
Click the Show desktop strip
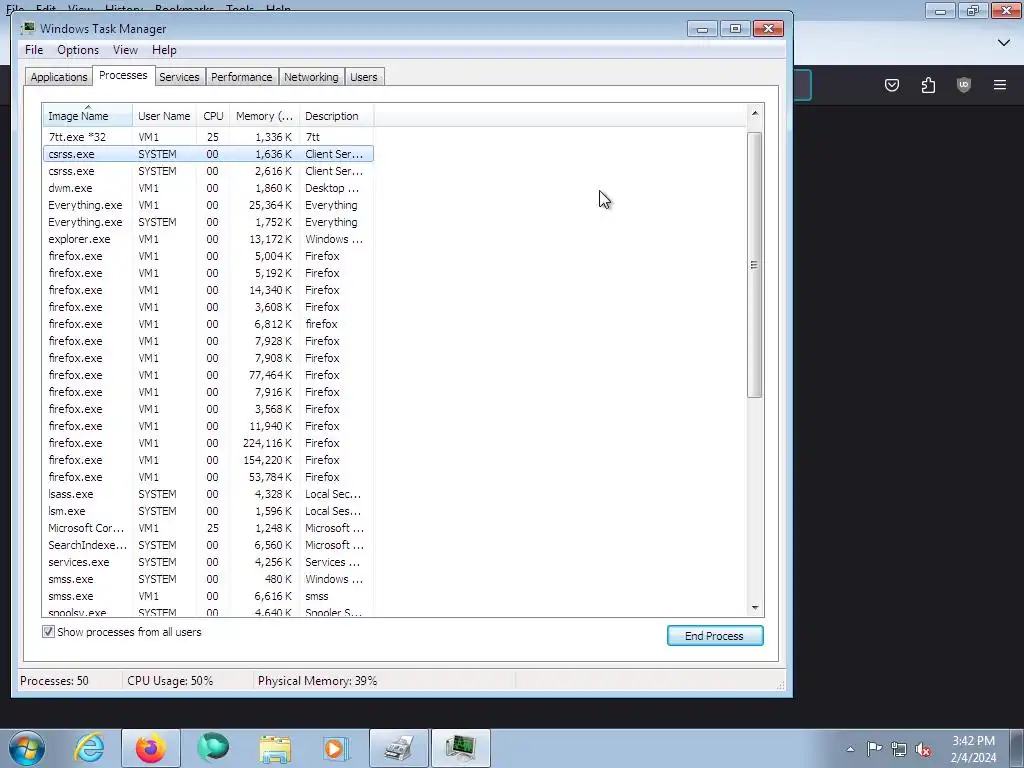(1017, 748)
